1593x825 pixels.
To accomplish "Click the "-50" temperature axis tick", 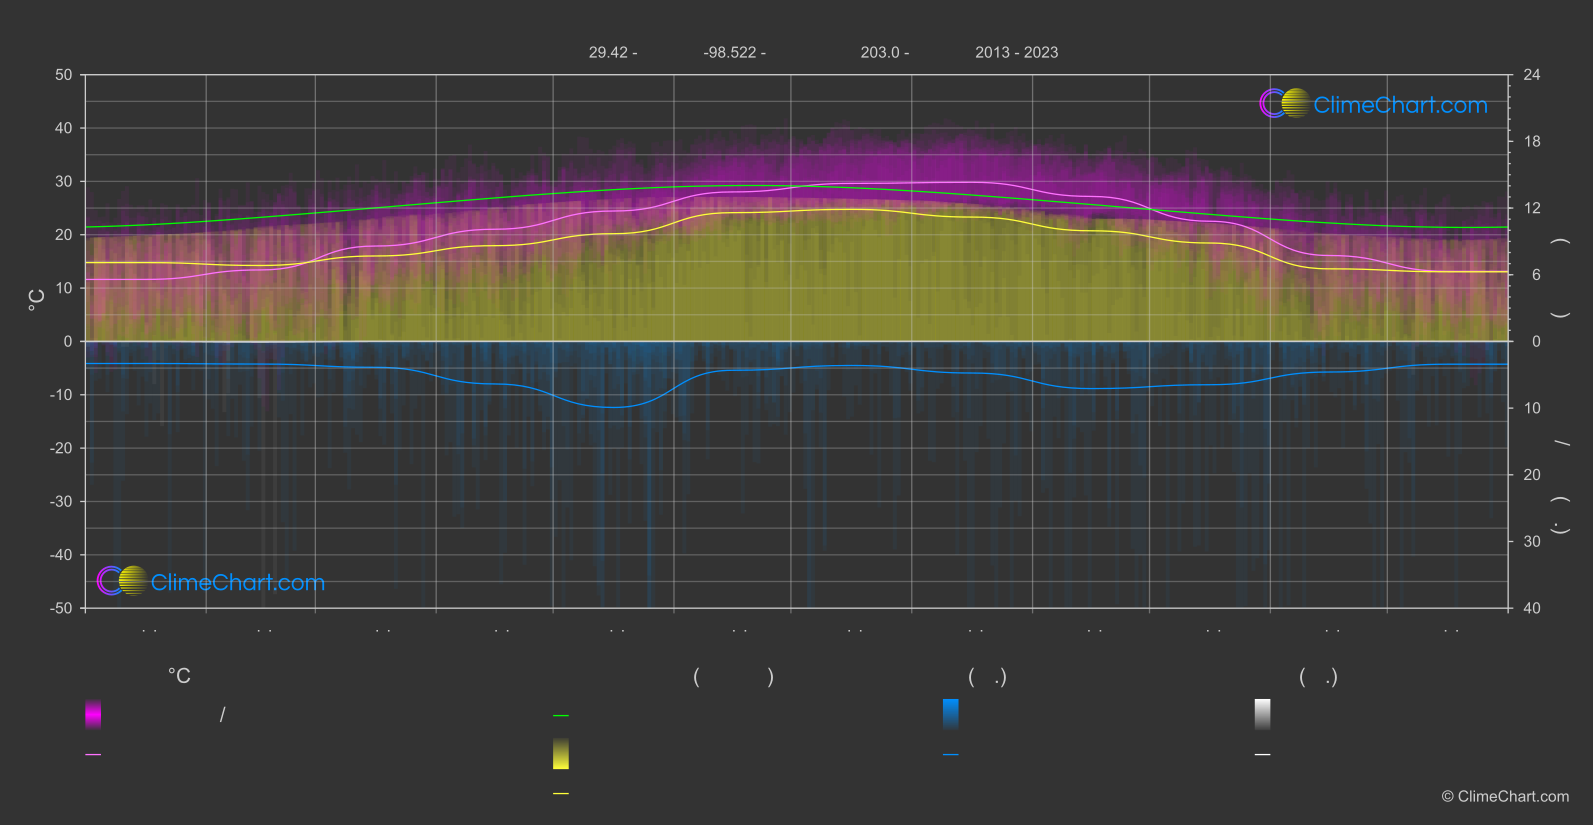I will pyautogui.click(x=61, y=608).
